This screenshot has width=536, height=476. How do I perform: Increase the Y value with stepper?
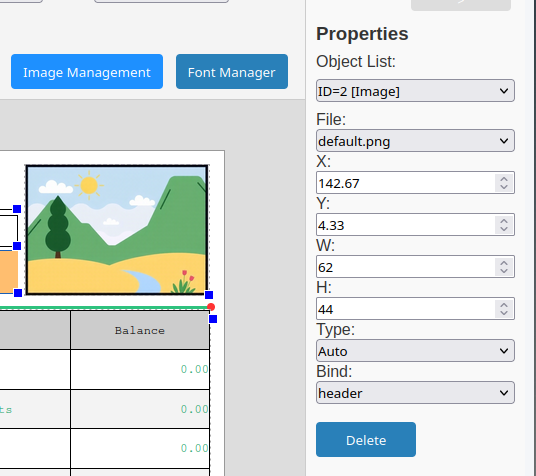pos(504,221)
